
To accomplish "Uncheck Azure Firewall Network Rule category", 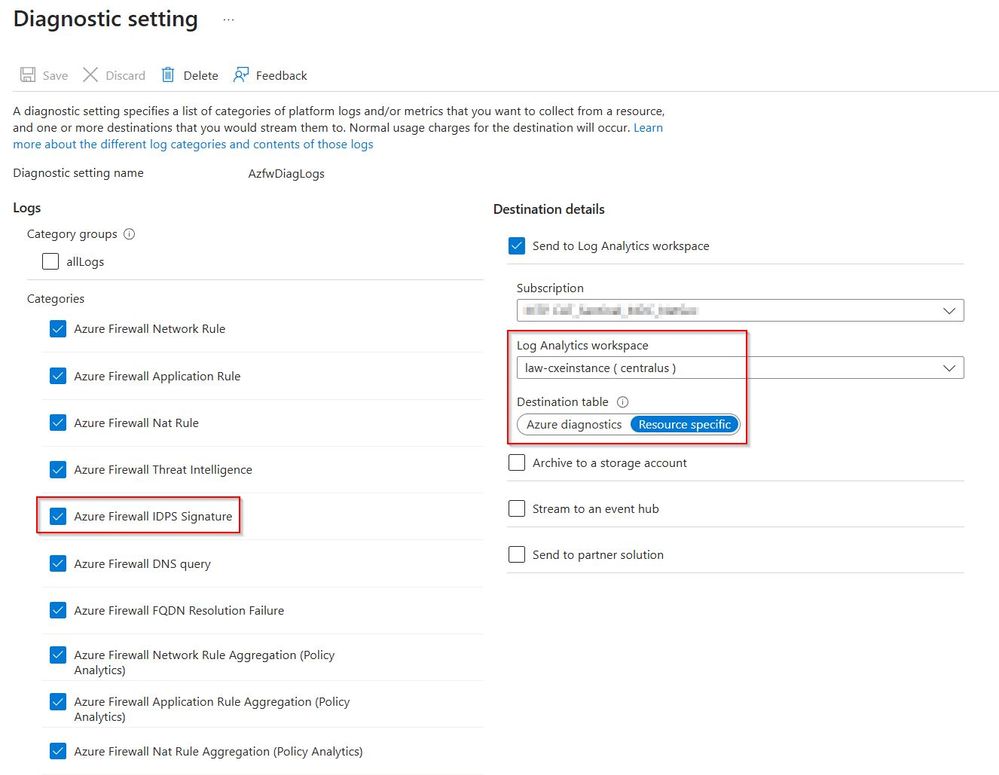I will pos(58,329).
